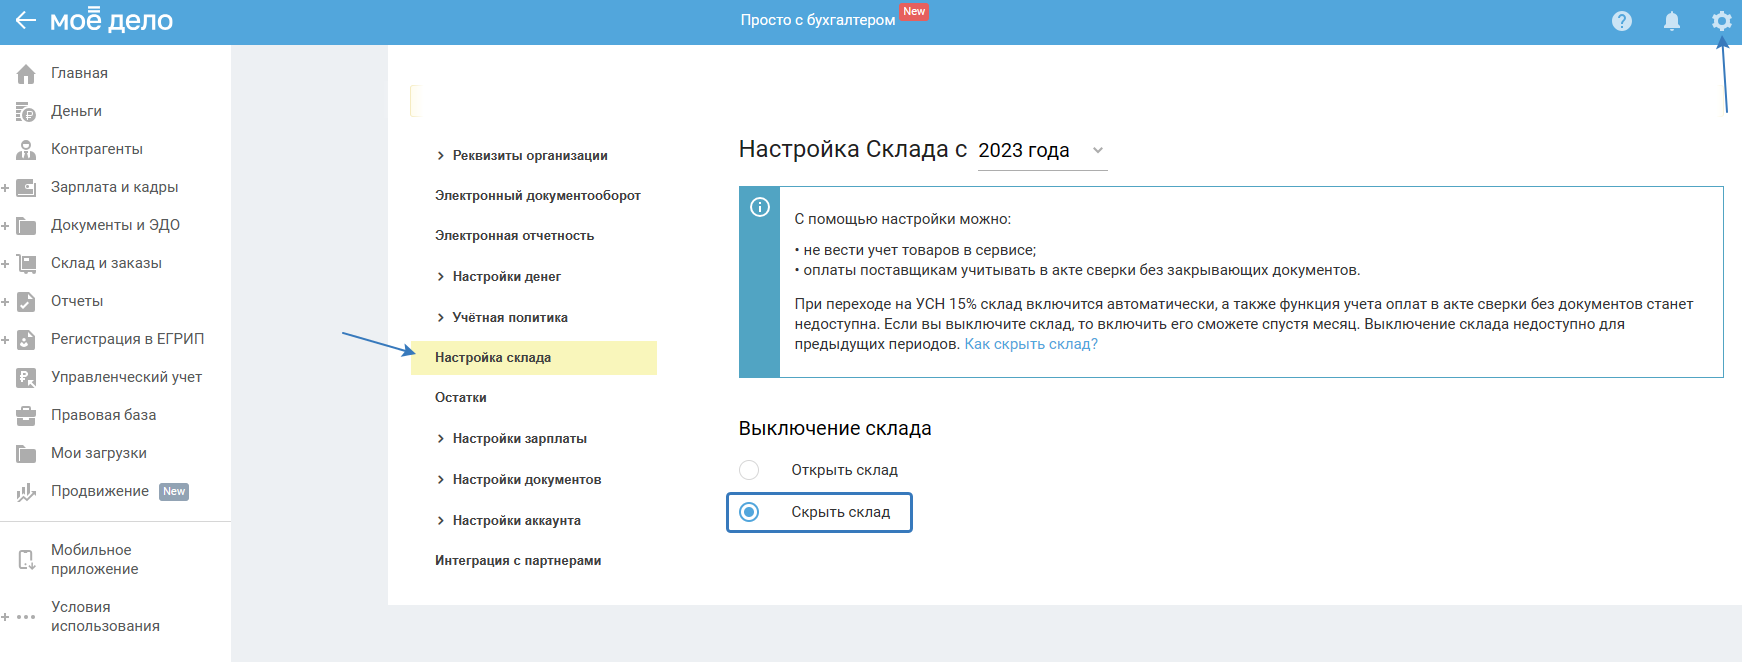Viewport: 1742px width, 662px height.
Task: Click the Правовая база briefcase icon
Action: point(26,415)
